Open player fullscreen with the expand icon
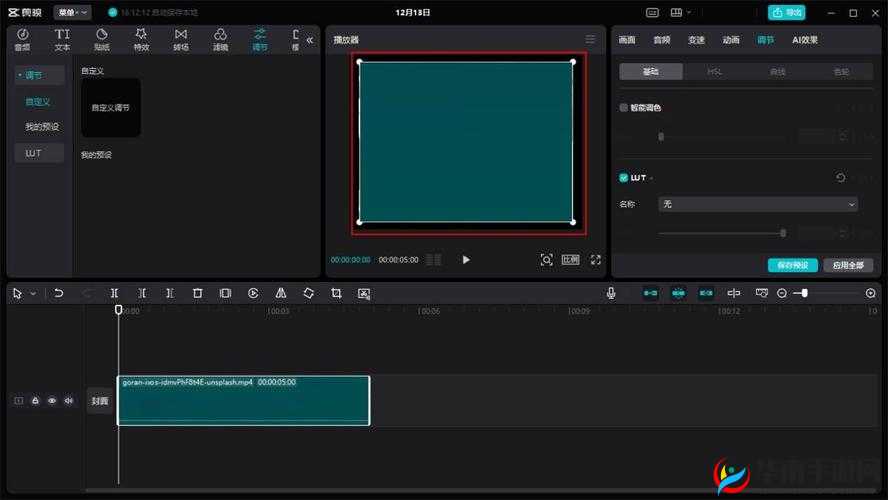Viewport: 888px width, 500px height. click(596, 259)
